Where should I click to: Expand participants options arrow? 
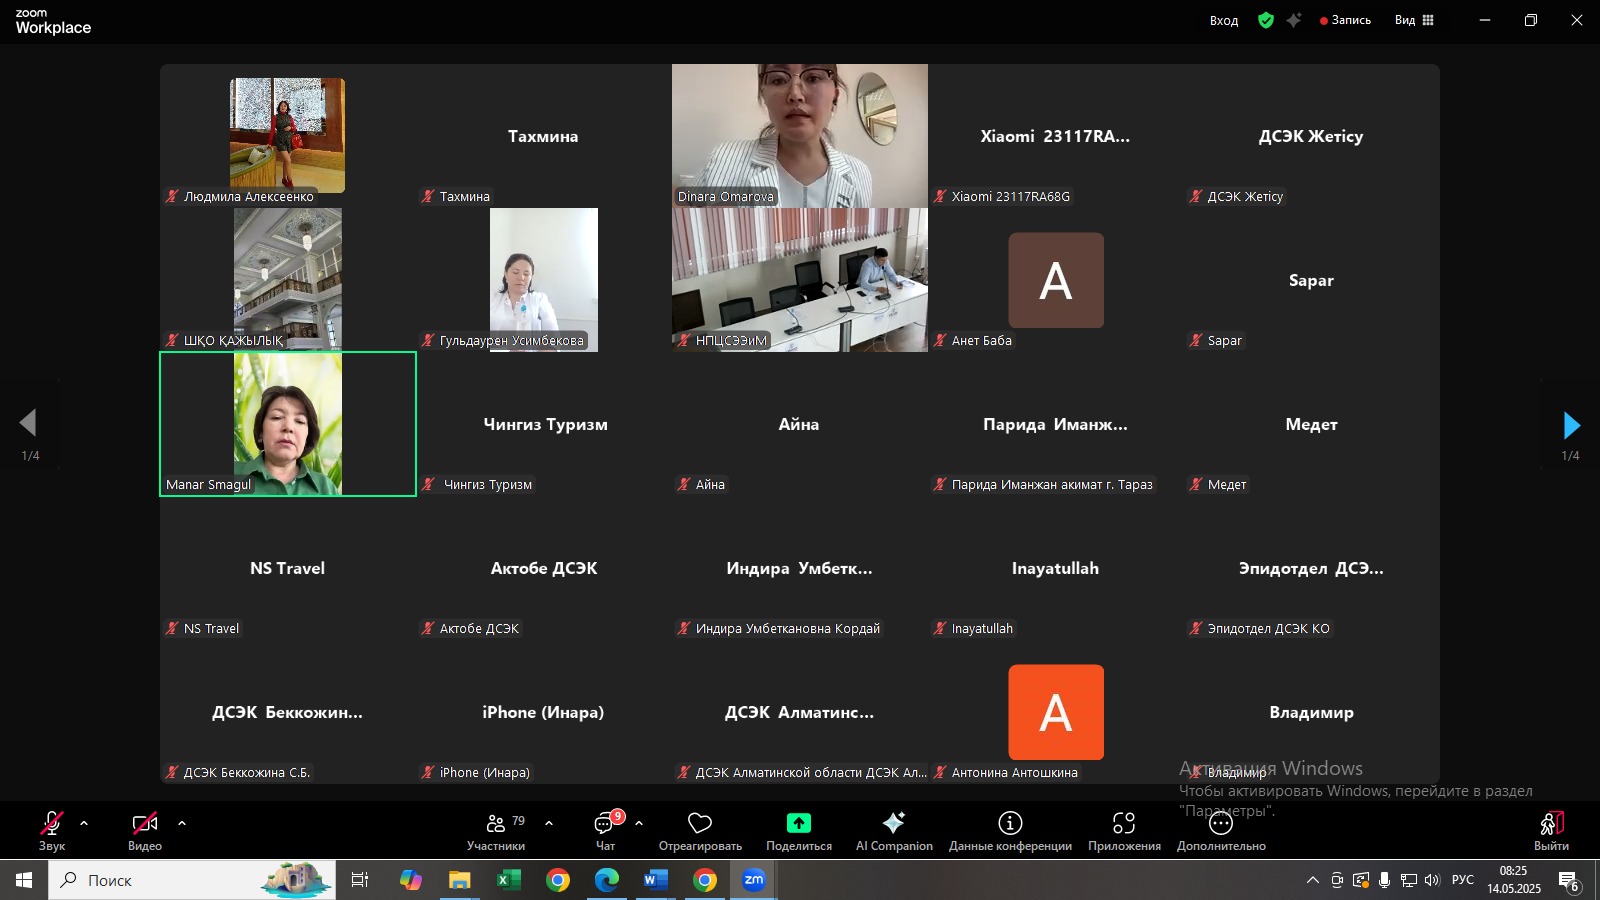(x=549, y=823)
